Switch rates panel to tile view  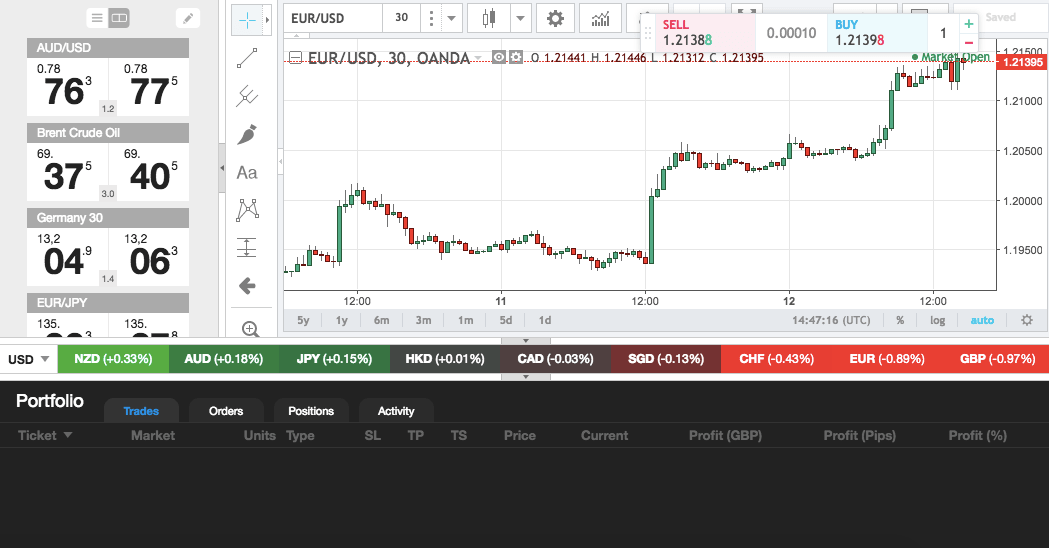point(119,18)
